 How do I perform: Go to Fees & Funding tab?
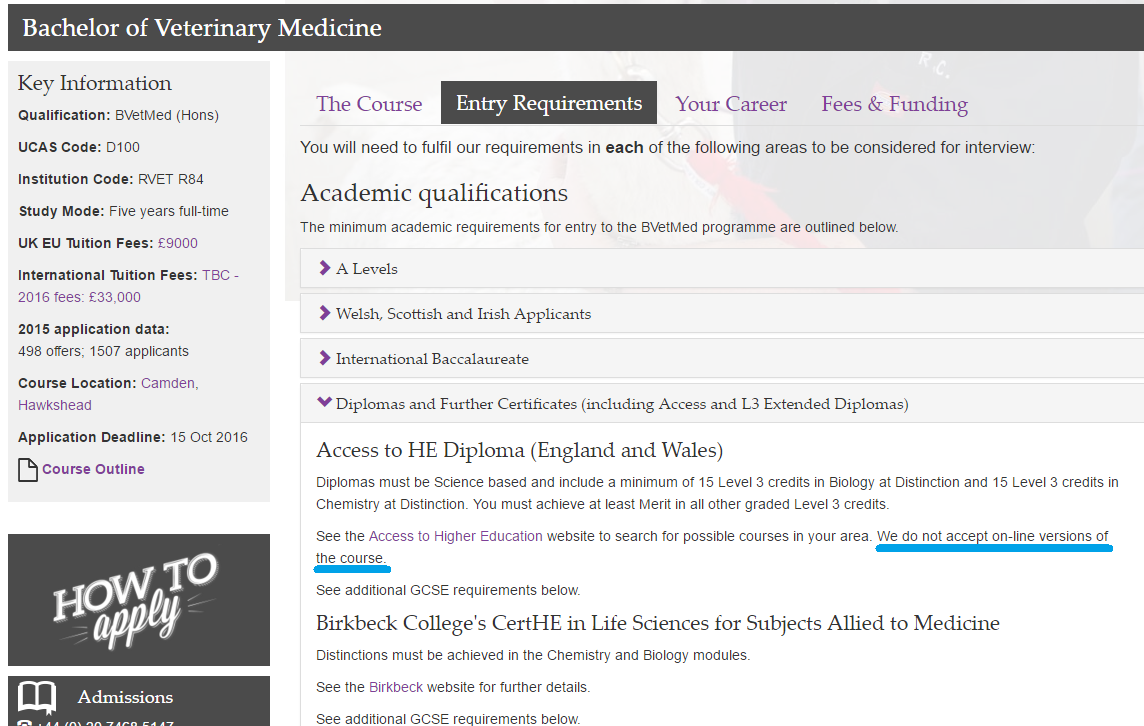click(894, 104)
